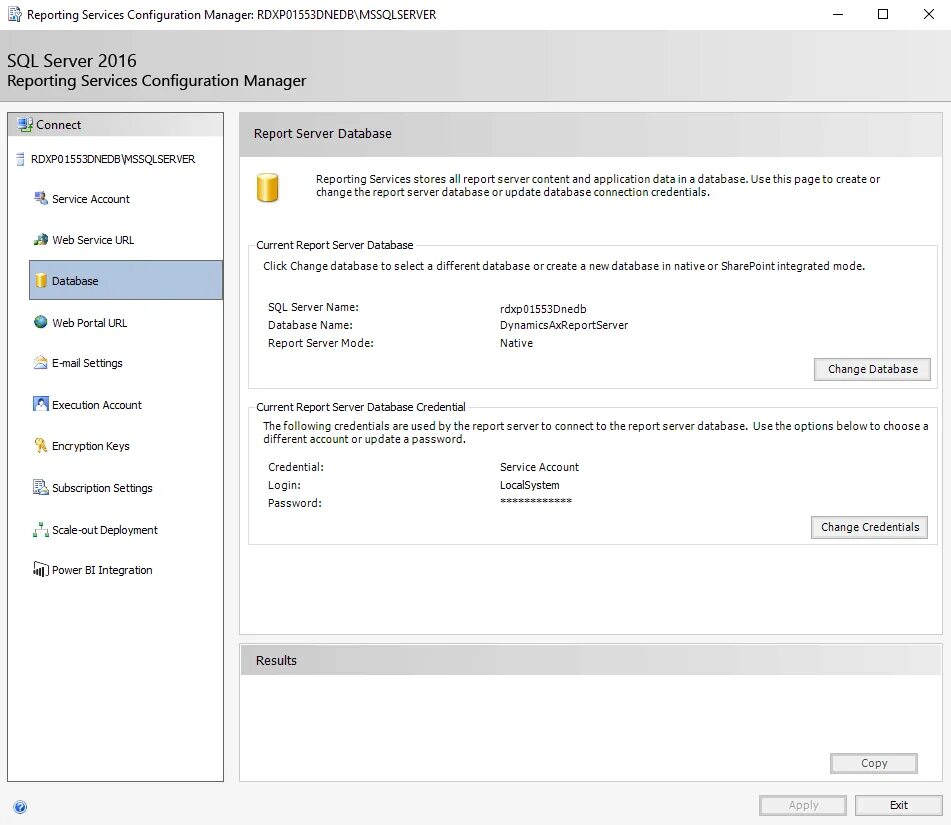Click the Current Report Server Database Credential label
This screenshot has width=951, height=825.
(360, 407)
